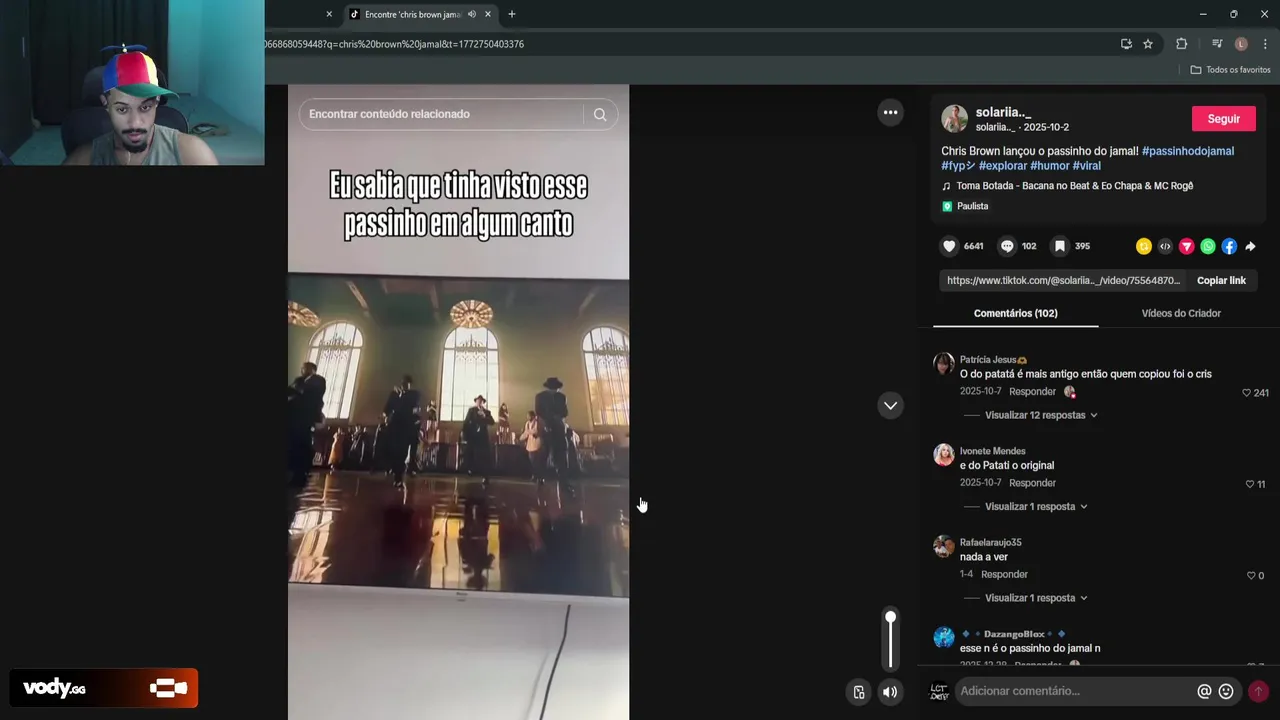Click the install app icon in address bar
Screen dimensions: 1280x720
pyautogui.click(x=1126, y=44)
